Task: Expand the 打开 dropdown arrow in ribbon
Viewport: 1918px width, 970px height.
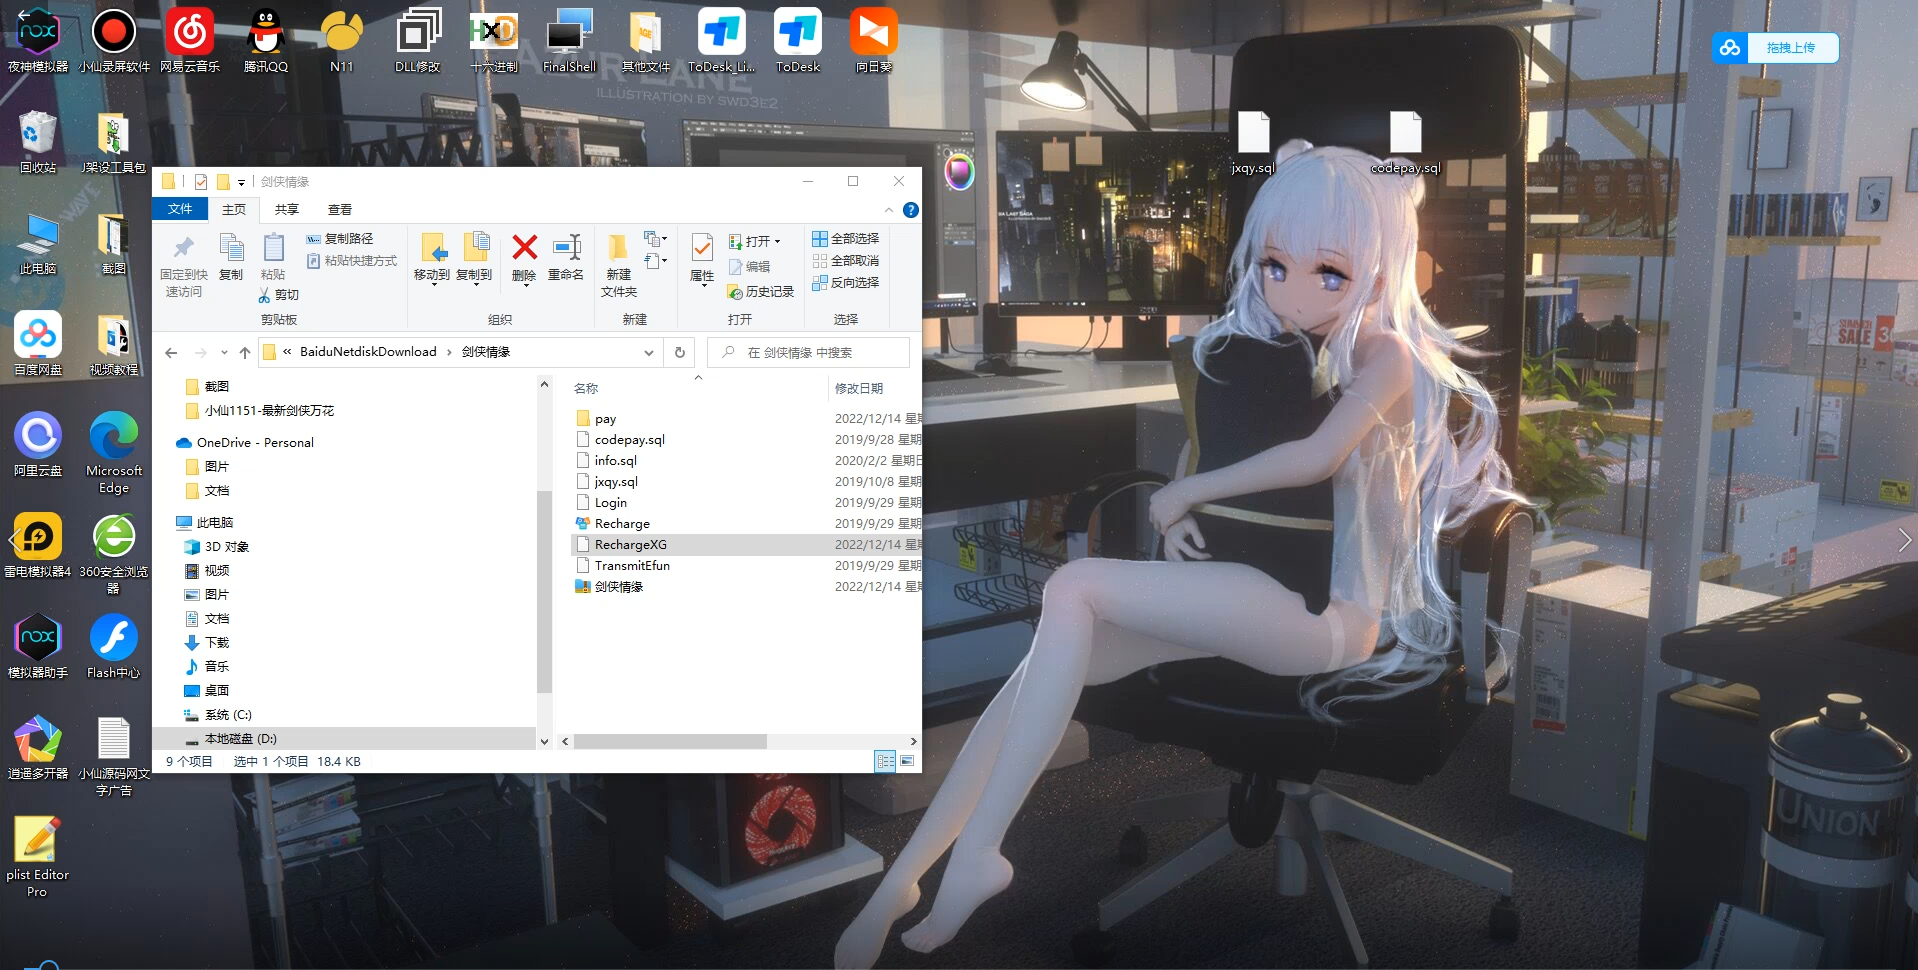Action: tap(777, 241)
